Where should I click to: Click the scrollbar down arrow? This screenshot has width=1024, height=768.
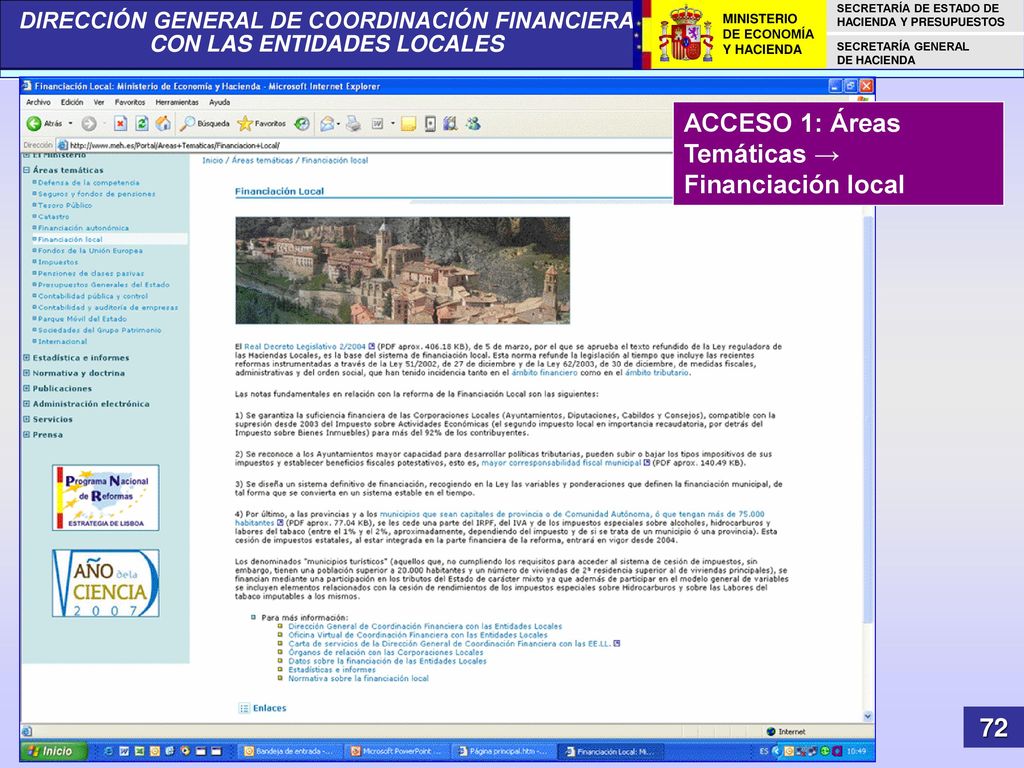868,716
